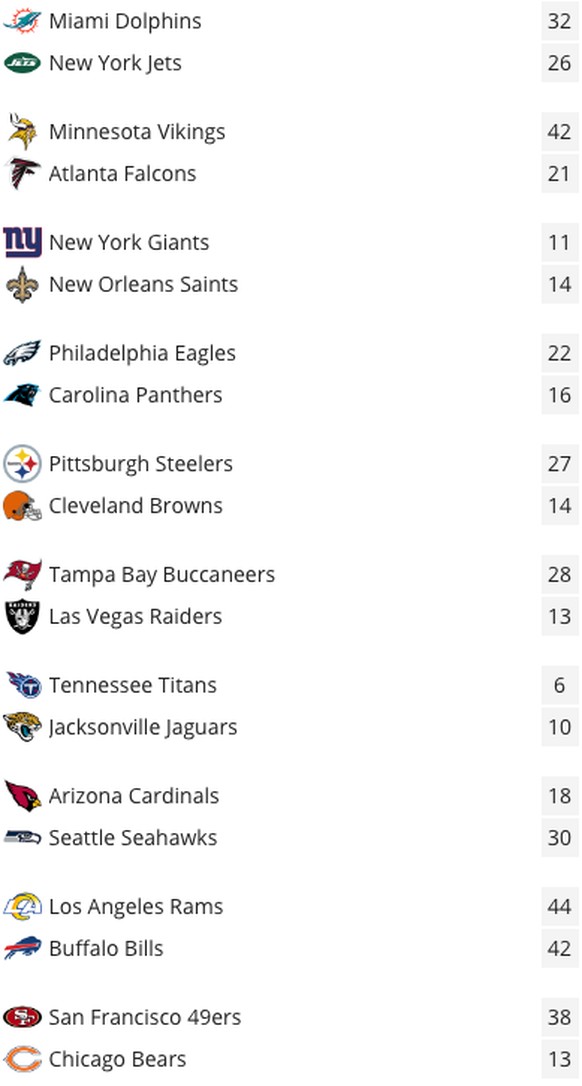Open the Philadelphia Eagles team link
582x1086 pixels.
point(142,353)
